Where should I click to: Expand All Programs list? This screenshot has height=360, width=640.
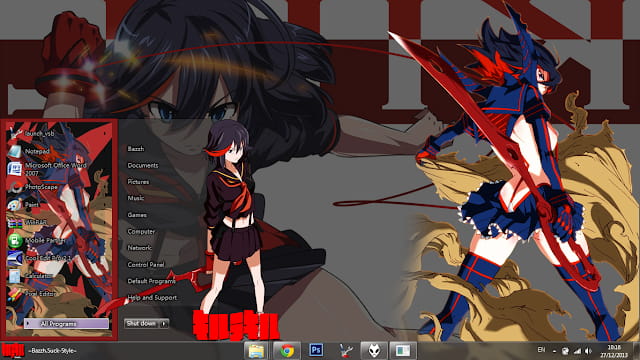click(66, 324)
